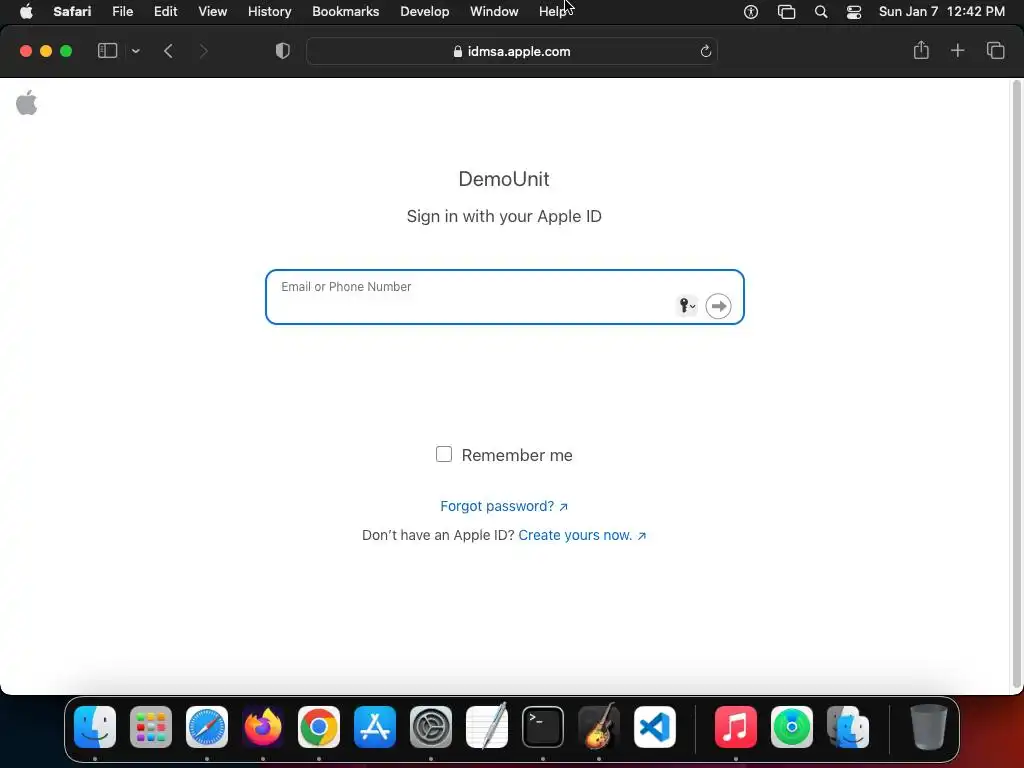Viewport: 1024px width, 768px height.
Task: Open the Stage Manager menu bar icon
Action: pyautogui.click(x=786, y=12)
